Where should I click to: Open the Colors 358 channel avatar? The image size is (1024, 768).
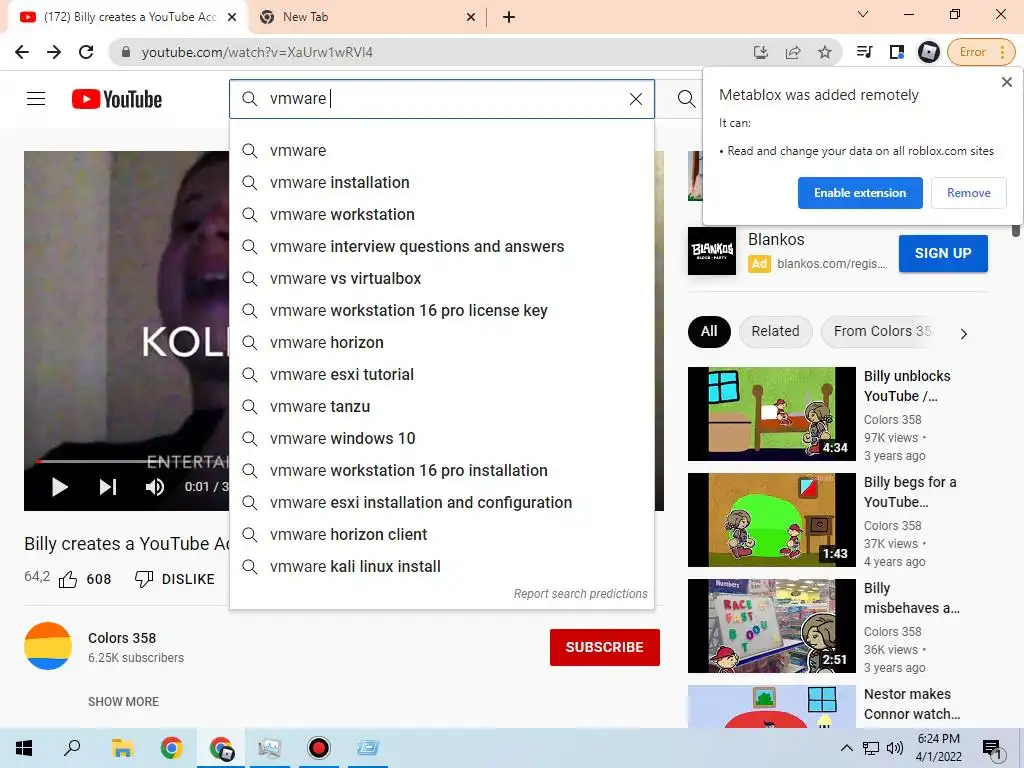(48, 646)
